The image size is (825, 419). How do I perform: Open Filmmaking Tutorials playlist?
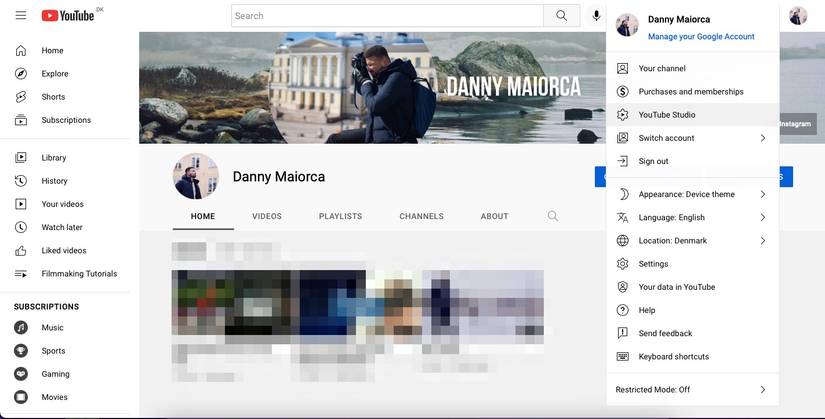(65, 273)
